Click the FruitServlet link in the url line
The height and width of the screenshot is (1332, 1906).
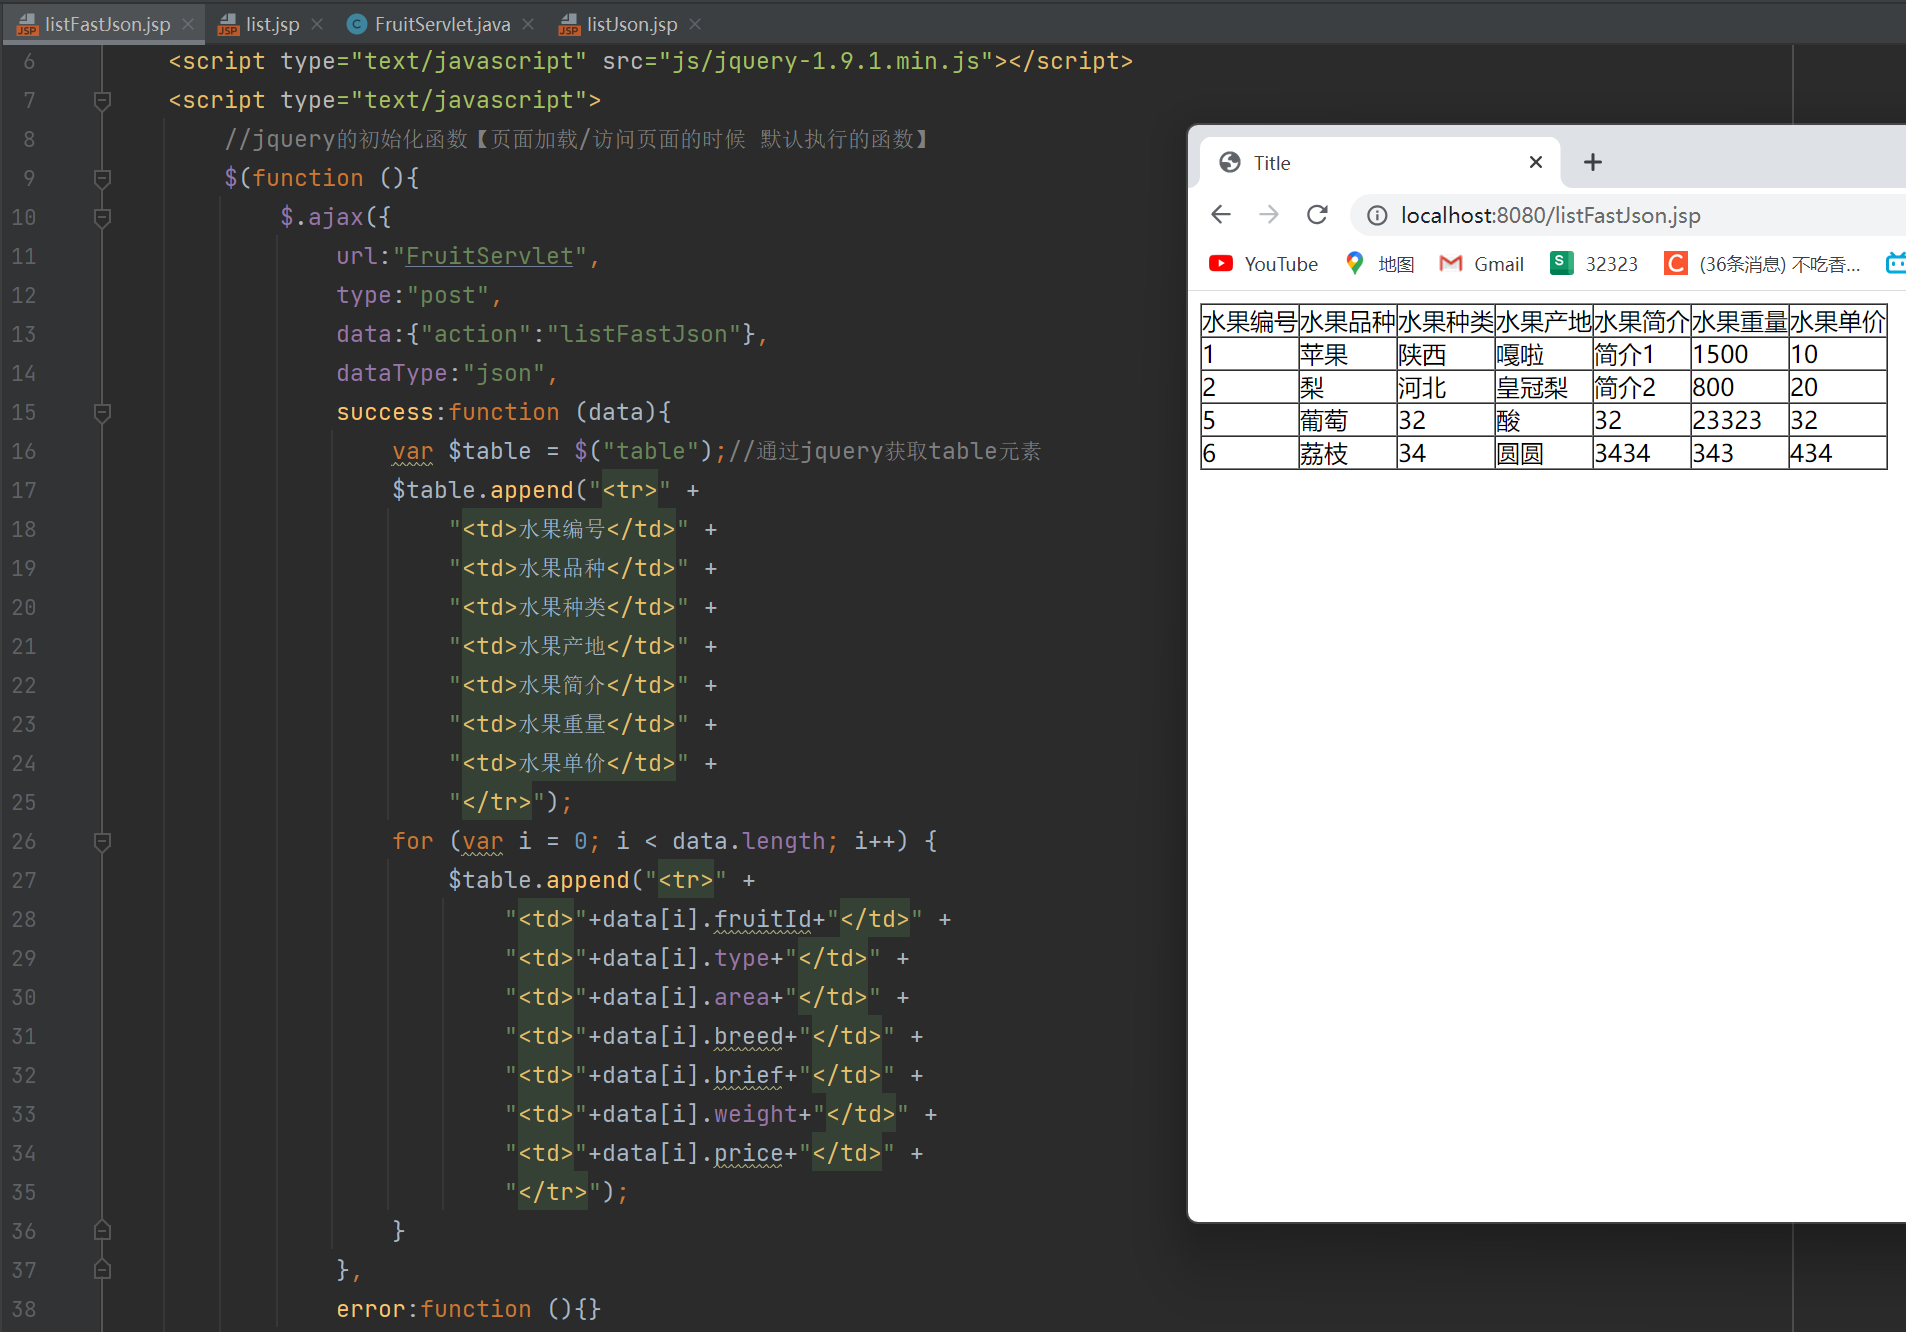click(488, 256)
